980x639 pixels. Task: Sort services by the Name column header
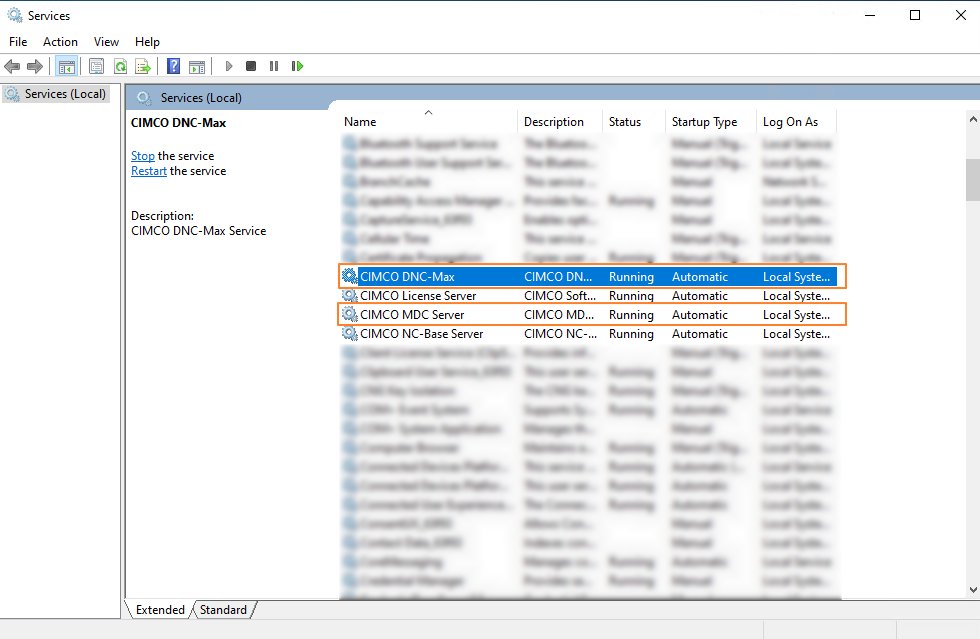429,122
